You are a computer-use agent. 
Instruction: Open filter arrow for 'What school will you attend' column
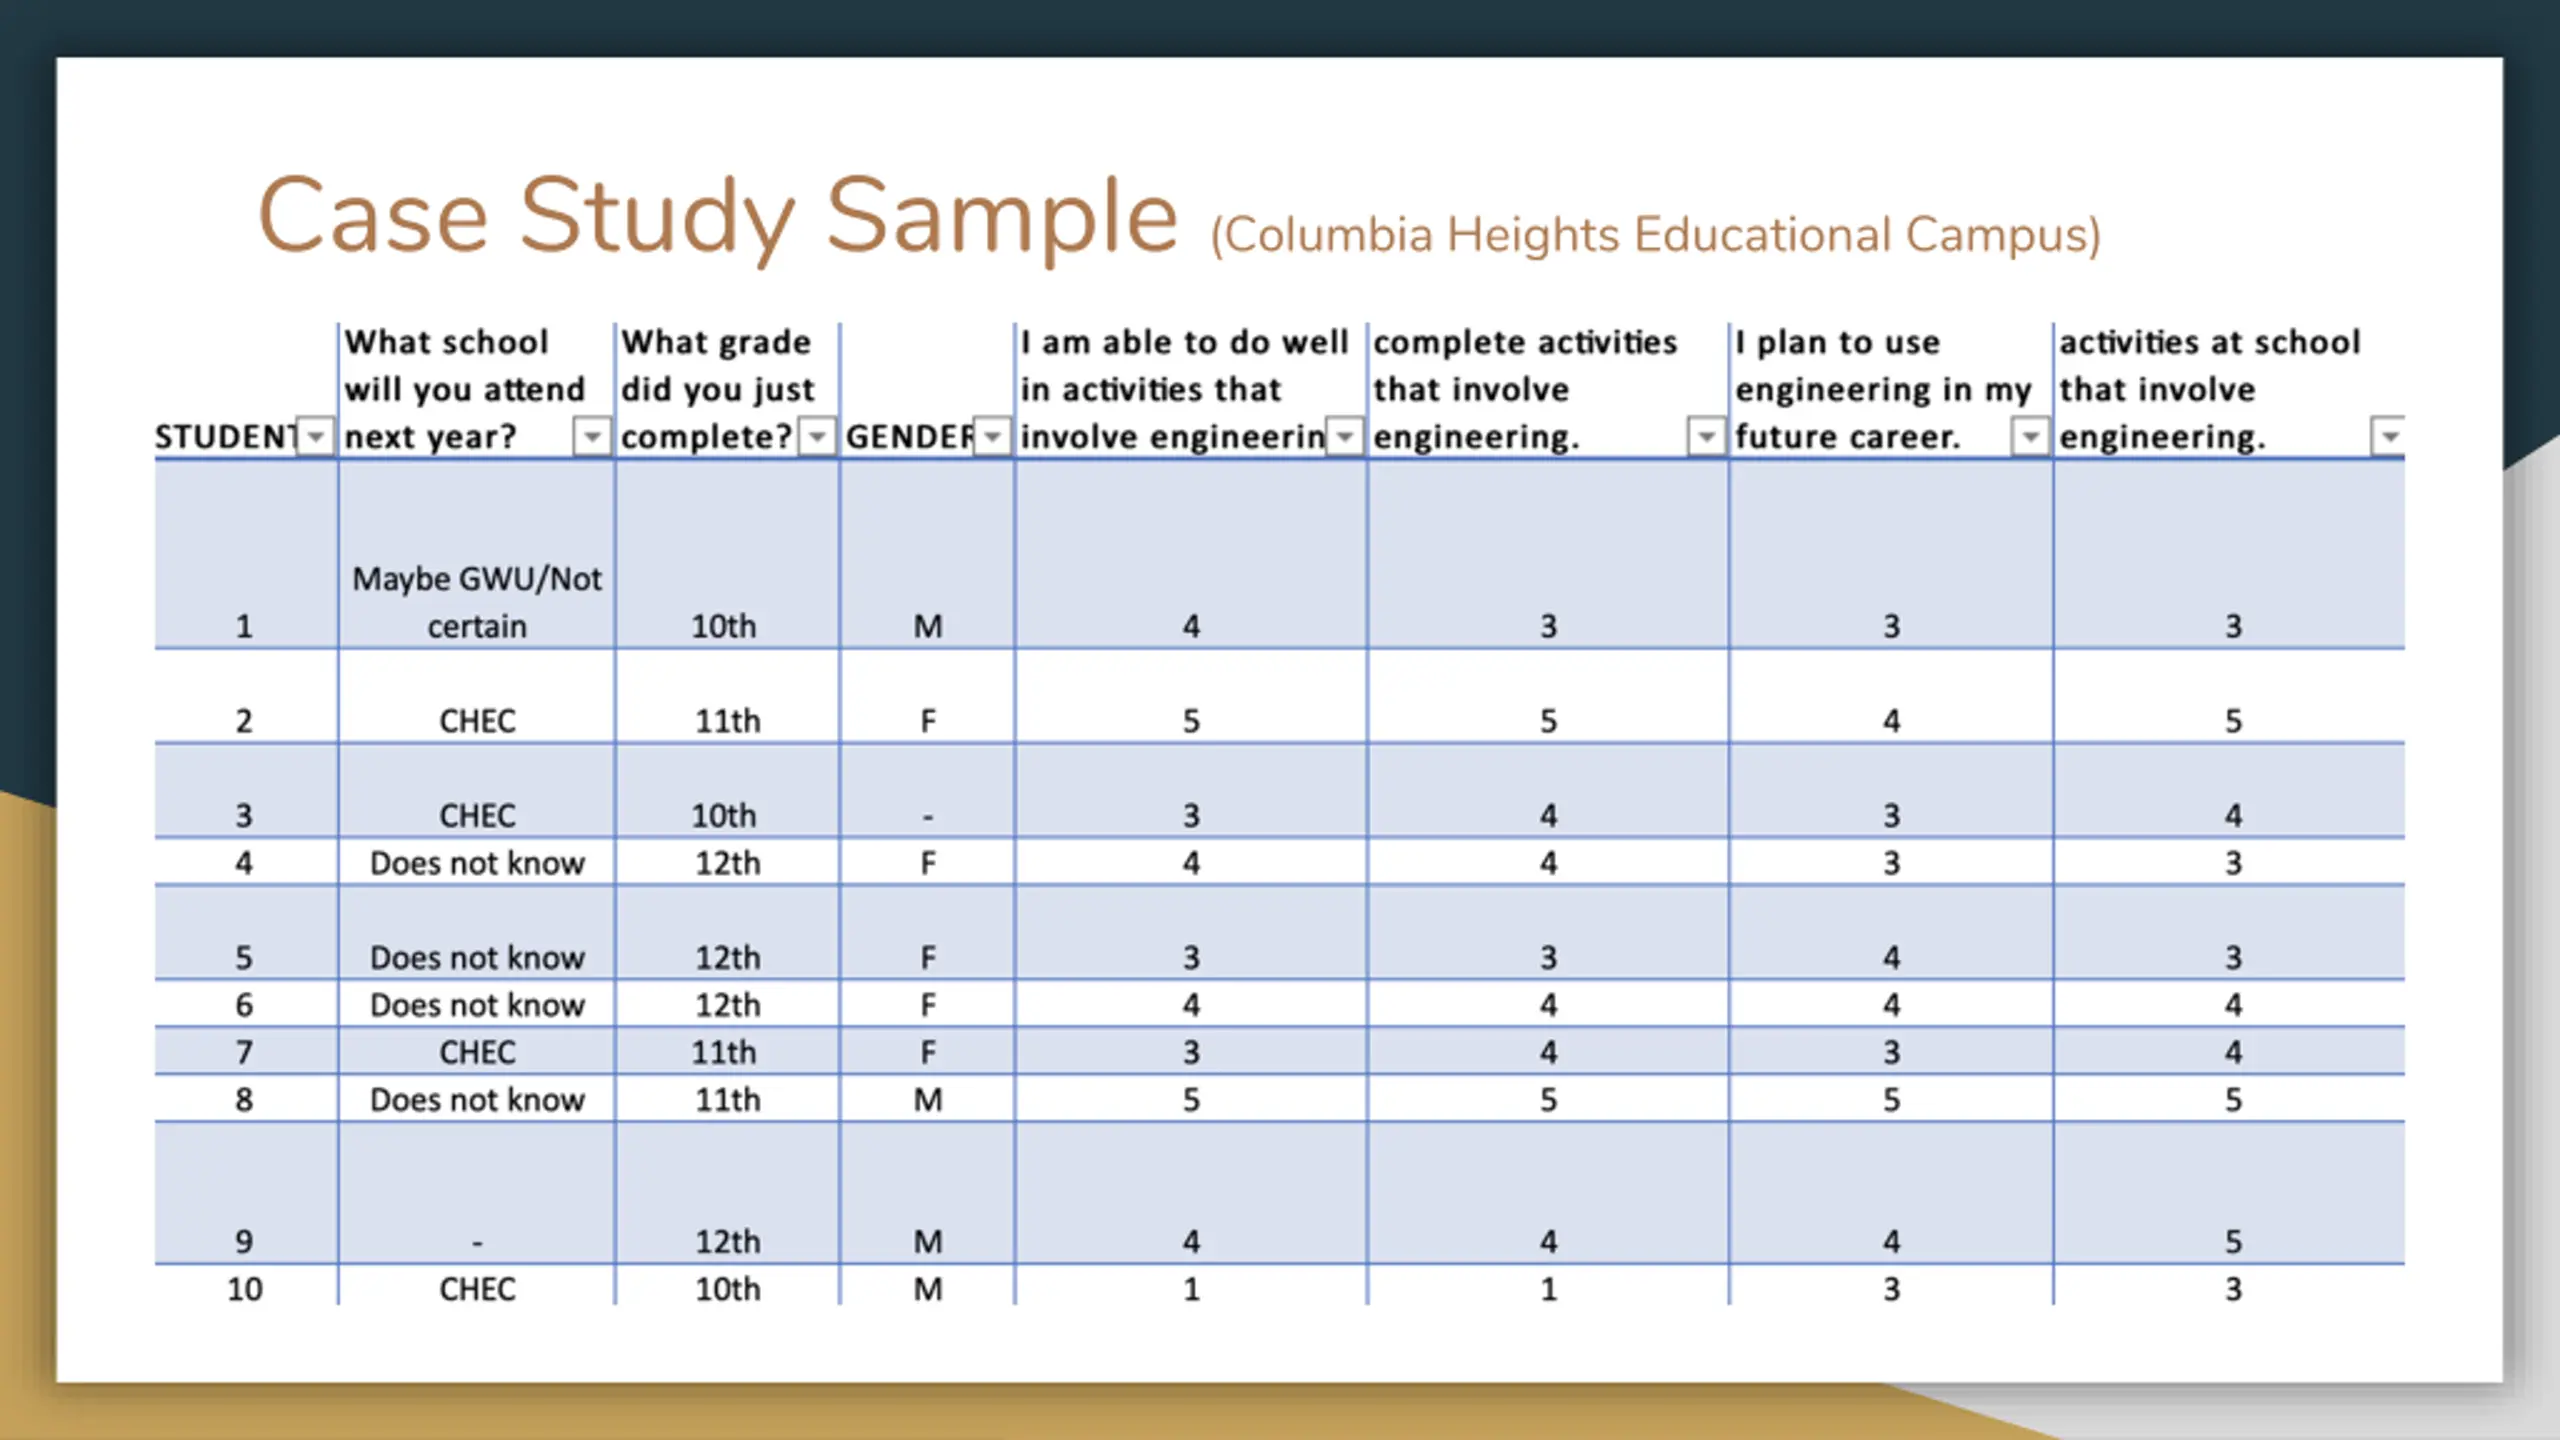pyautogui.click(x=592, y=437)
